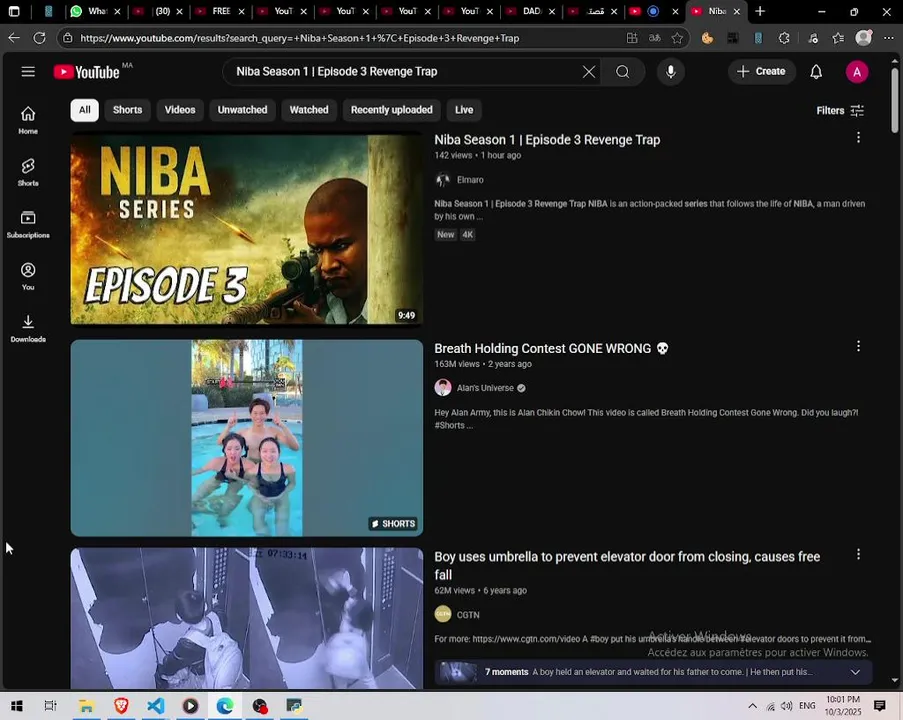Open Brave browser from taskbar
The image size is (903, 720).
pyautogui.click(x=121, y=706)
